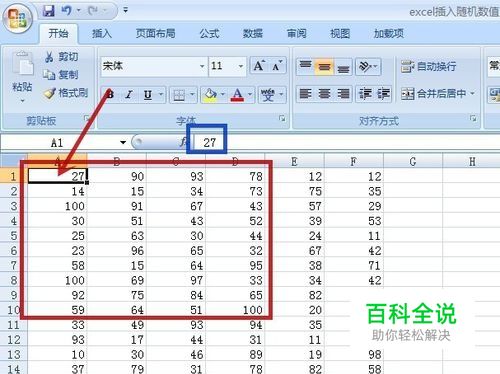Image resolution: width=500 pixels, height=374 pixels.
Task: Align cell text left
Action: point(305,94)
